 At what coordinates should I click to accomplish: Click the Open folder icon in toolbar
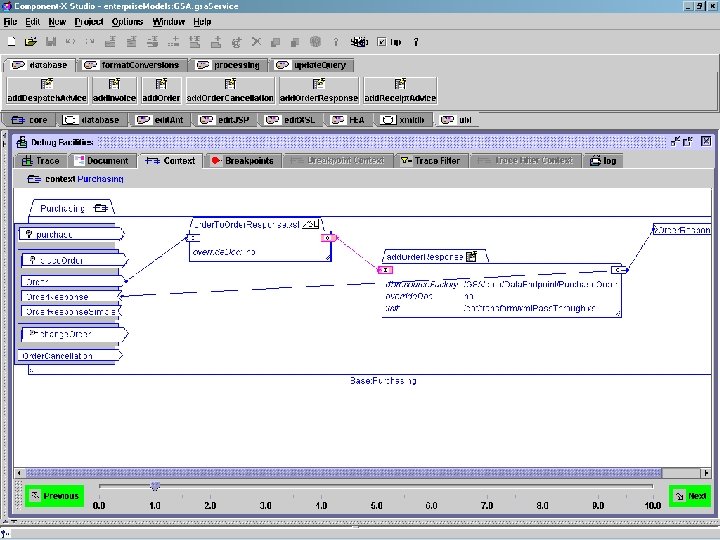coord(31,42)
